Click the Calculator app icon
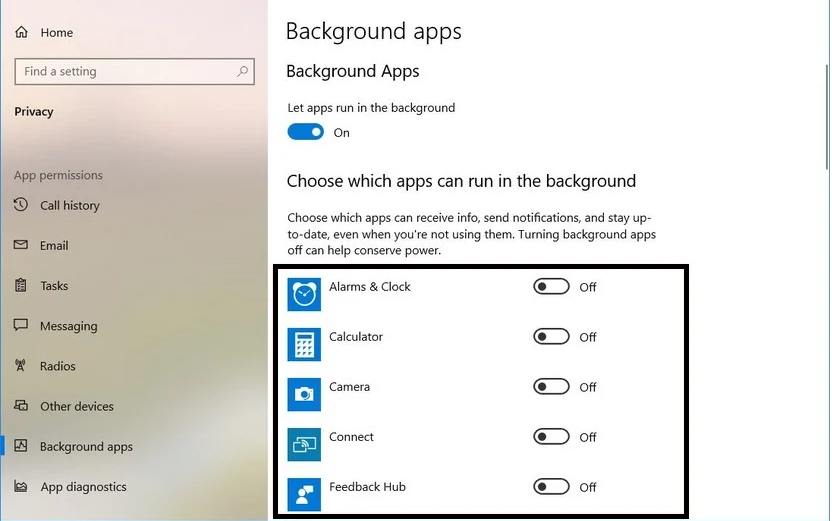 (304, 344)
